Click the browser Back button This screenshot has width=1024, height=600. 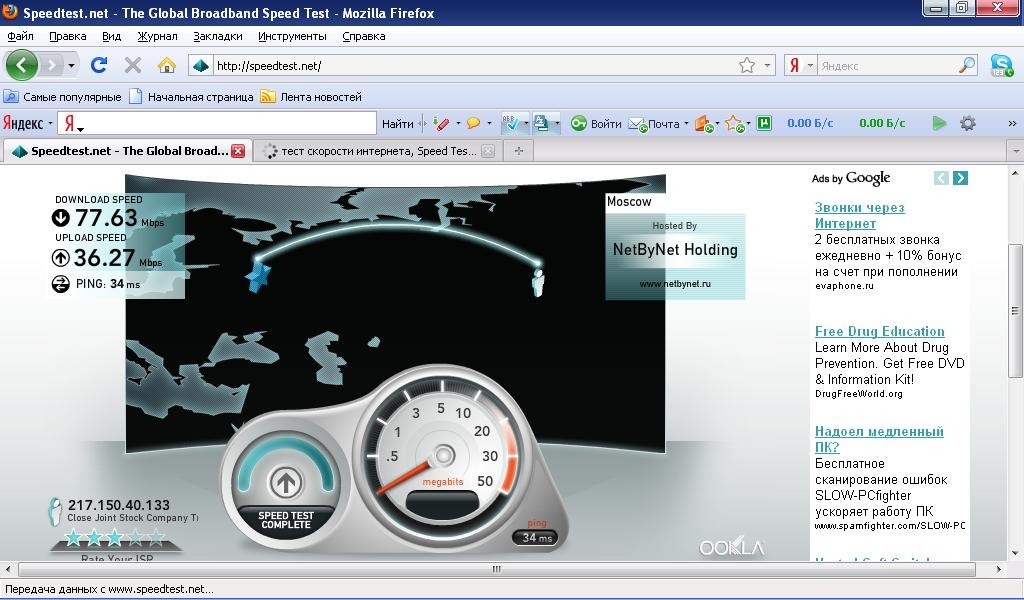click(22, 66)
